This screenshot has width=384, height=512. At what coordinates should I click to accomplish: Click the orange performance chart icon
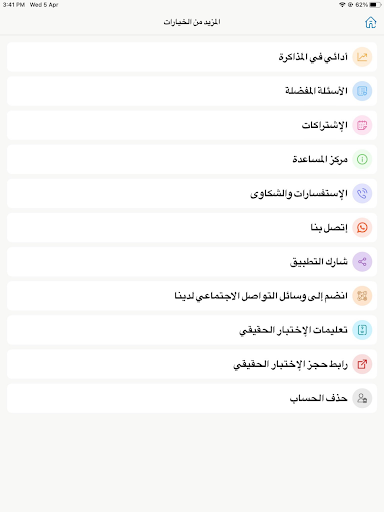point(362,57)
